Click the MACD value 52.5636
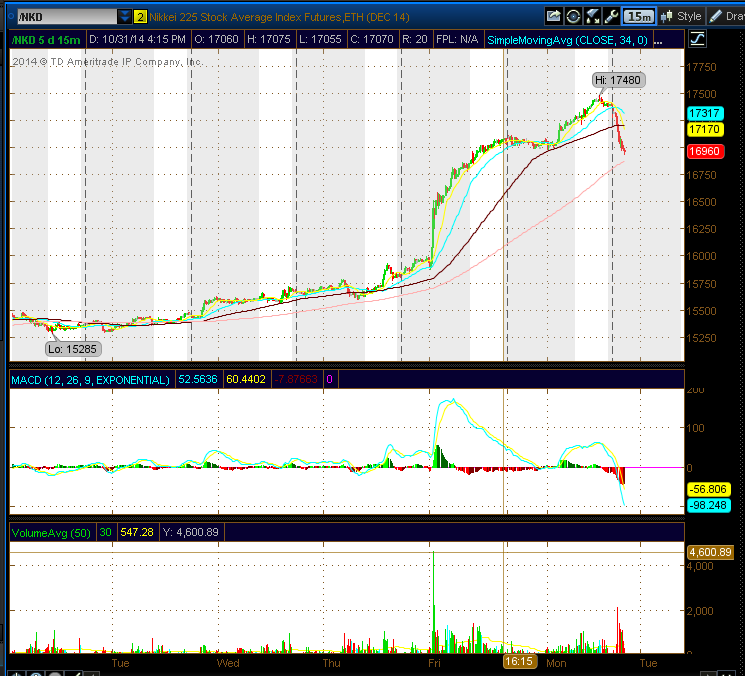The height and width of the screenshot is (676, 745). coord(198,379)
